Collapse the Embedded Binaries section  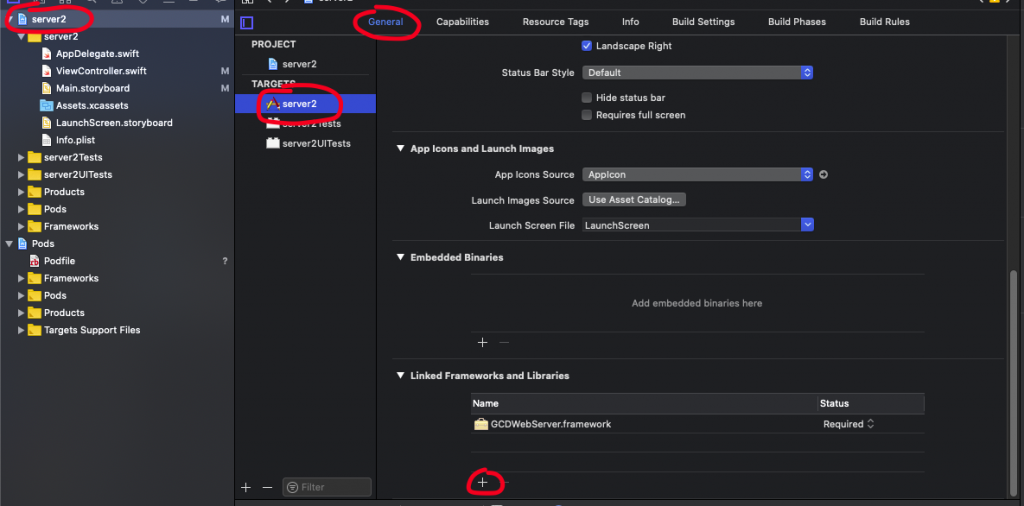(400, 257)
